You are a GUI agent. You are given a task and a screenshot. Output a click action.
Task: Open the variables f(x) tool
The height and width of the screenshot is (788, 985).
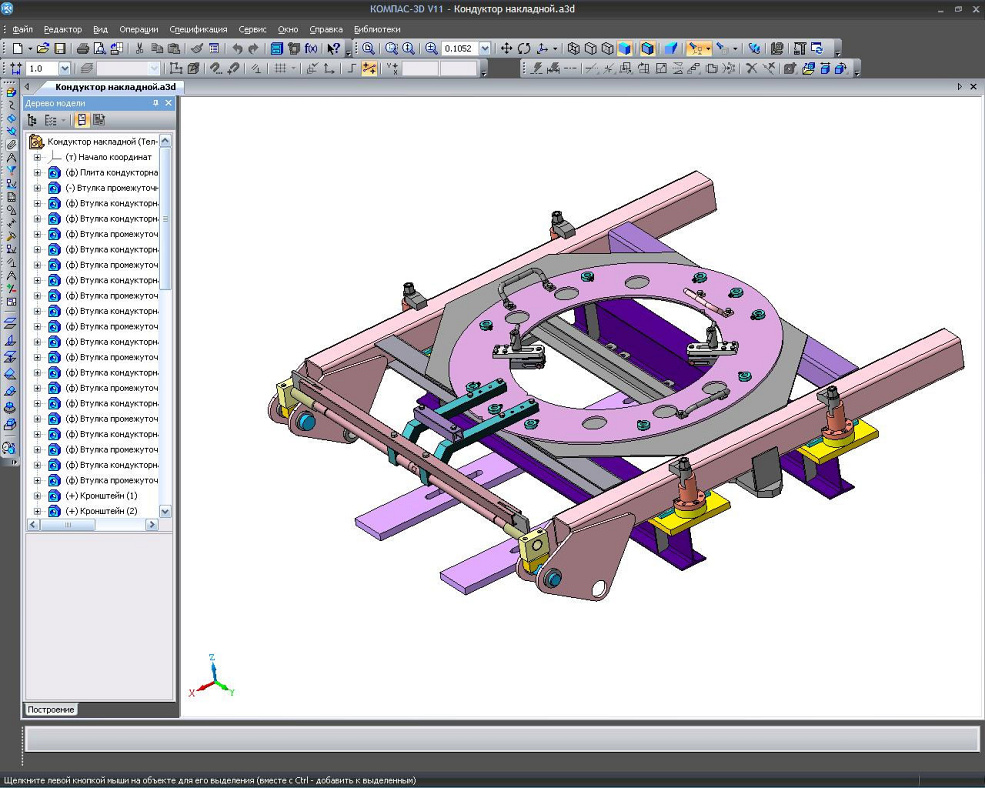pyautogui.click(x=310, y=48)
